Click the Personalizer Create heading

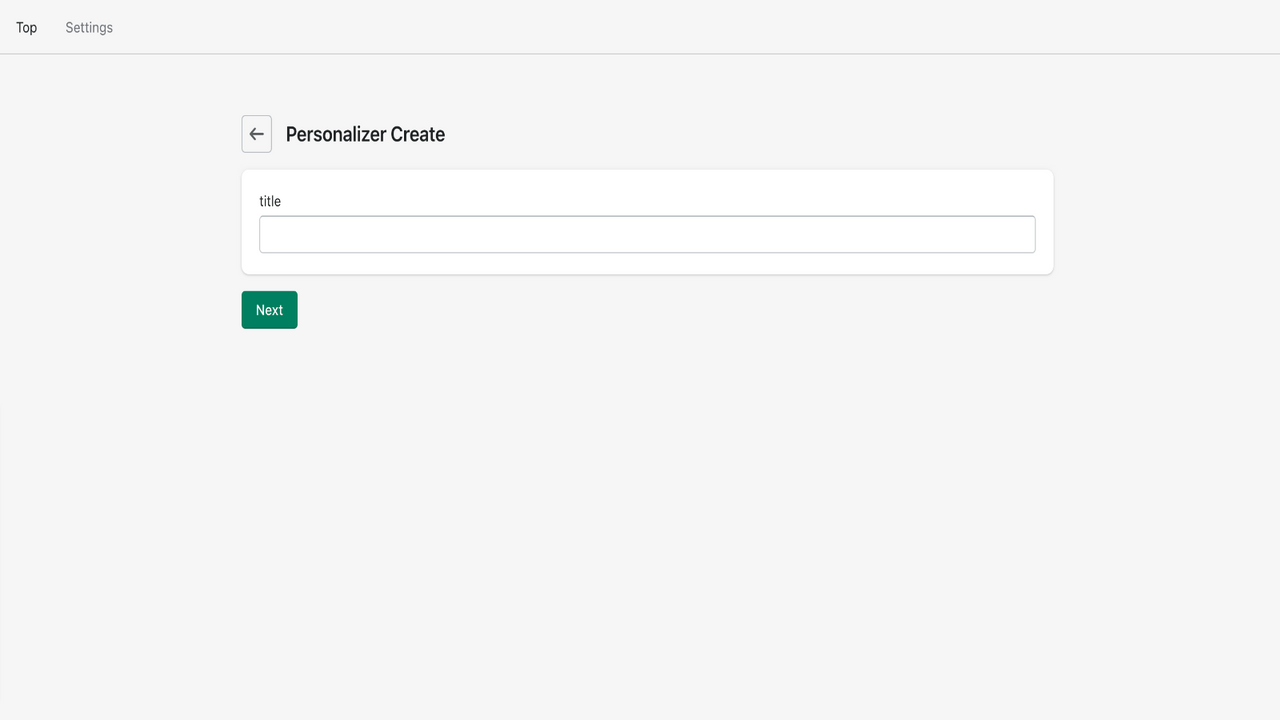click(365, 134)
